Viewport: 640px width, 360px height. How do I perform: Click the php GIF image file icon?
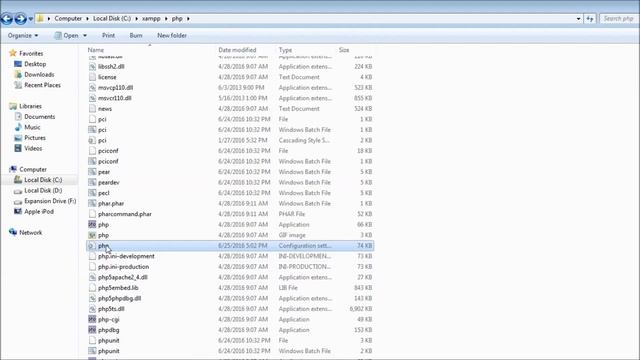click(92, 235)
